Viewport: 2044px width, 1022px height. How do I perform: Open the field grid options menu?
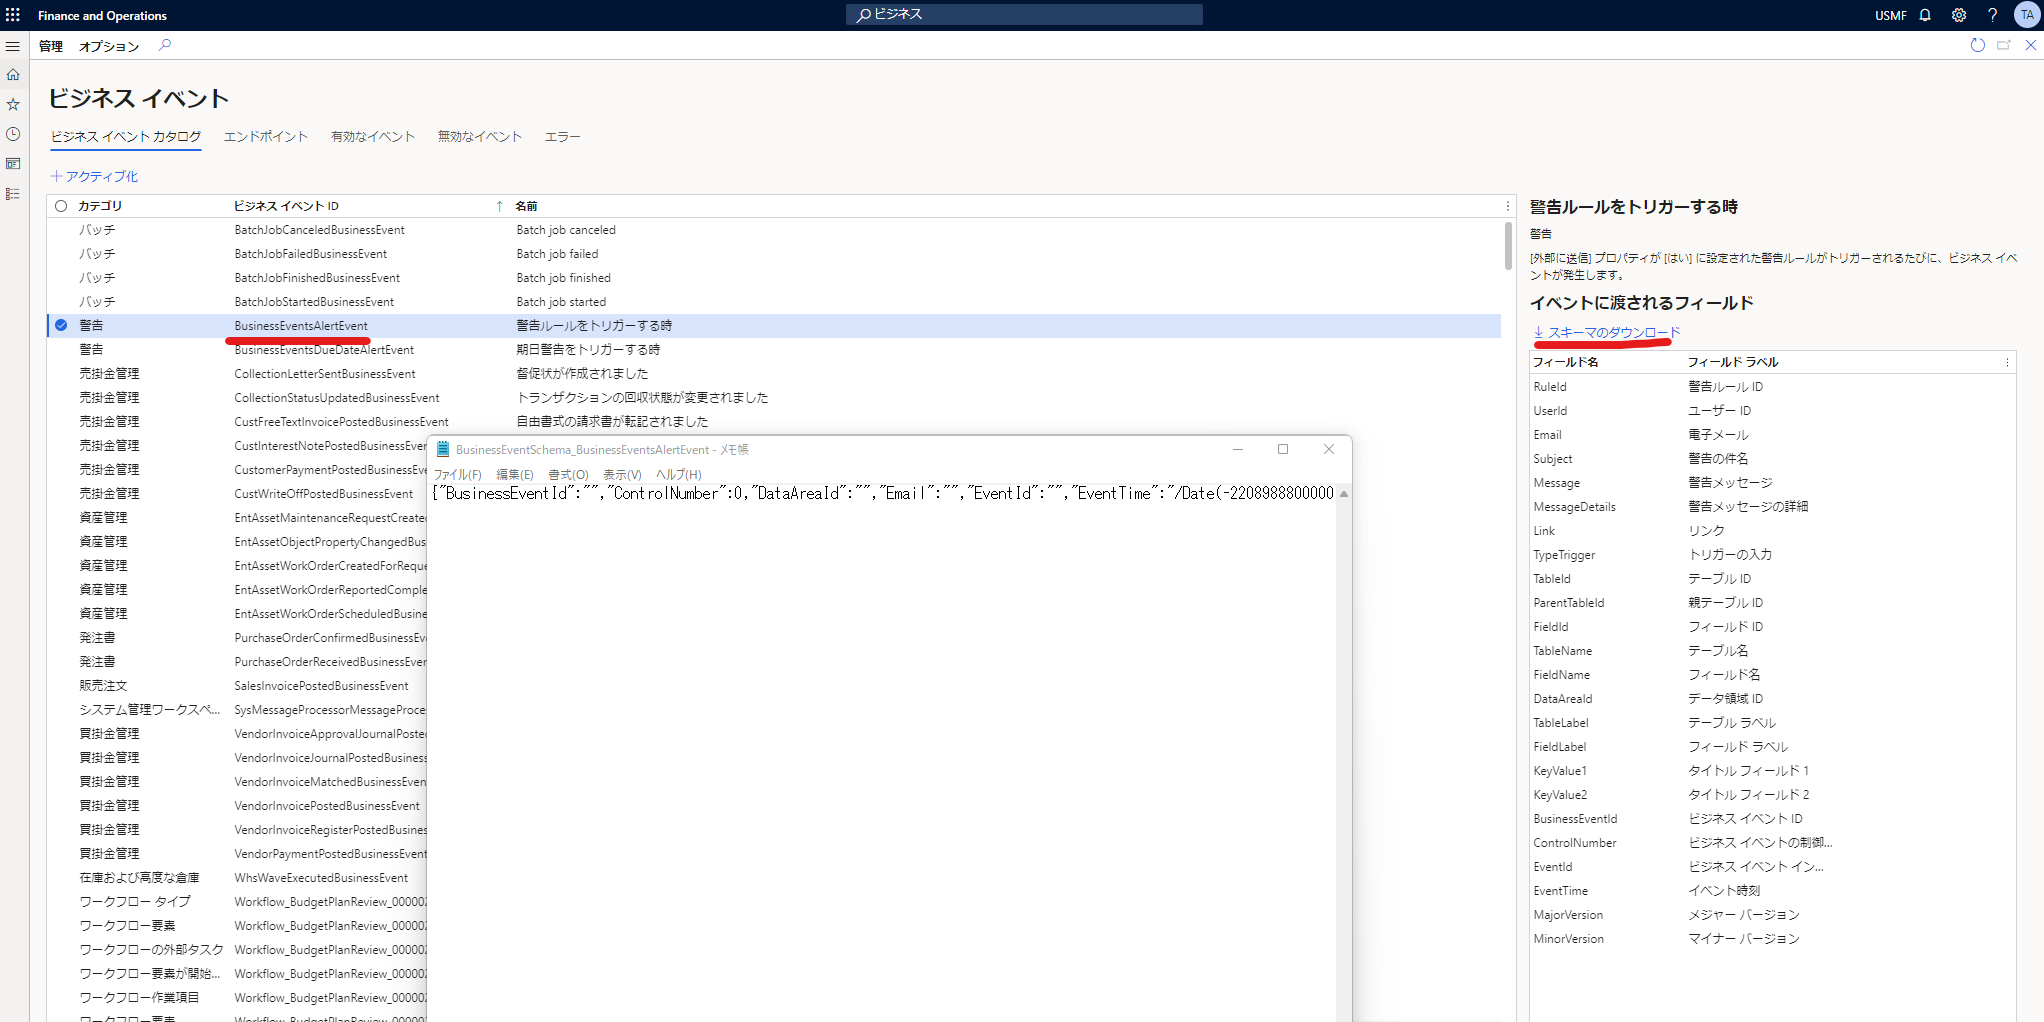pyautogui.click(x=2007, y=362)
